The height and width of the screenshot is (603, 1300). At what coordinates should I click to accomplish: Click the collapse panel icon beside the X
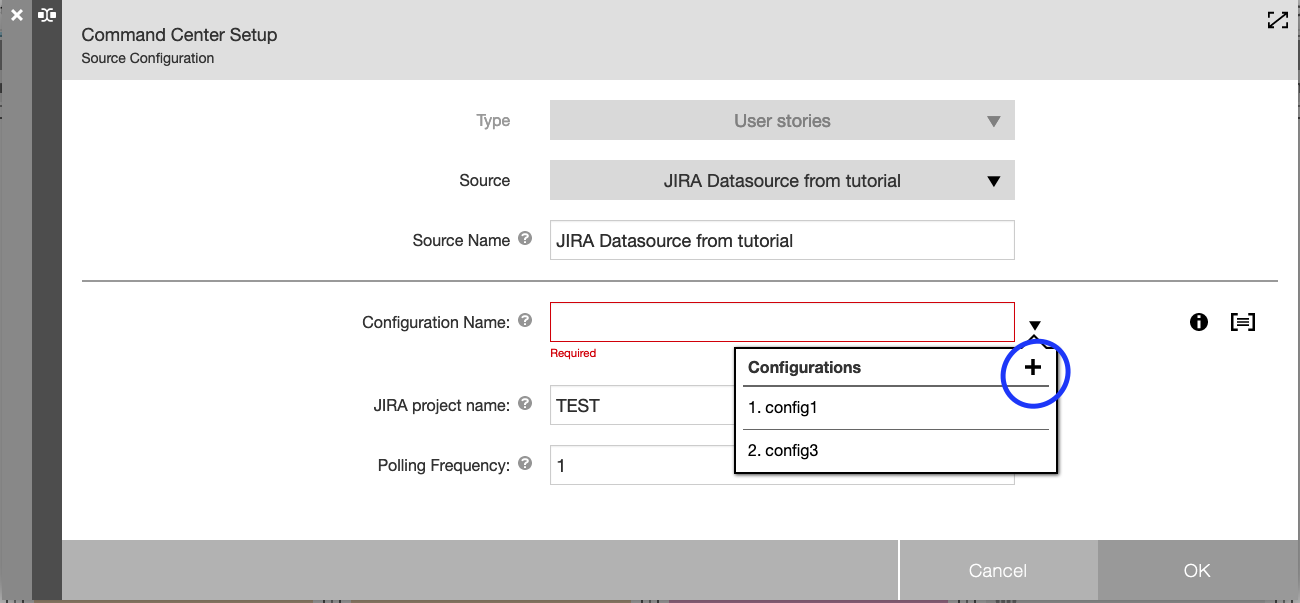coord(47,15)
